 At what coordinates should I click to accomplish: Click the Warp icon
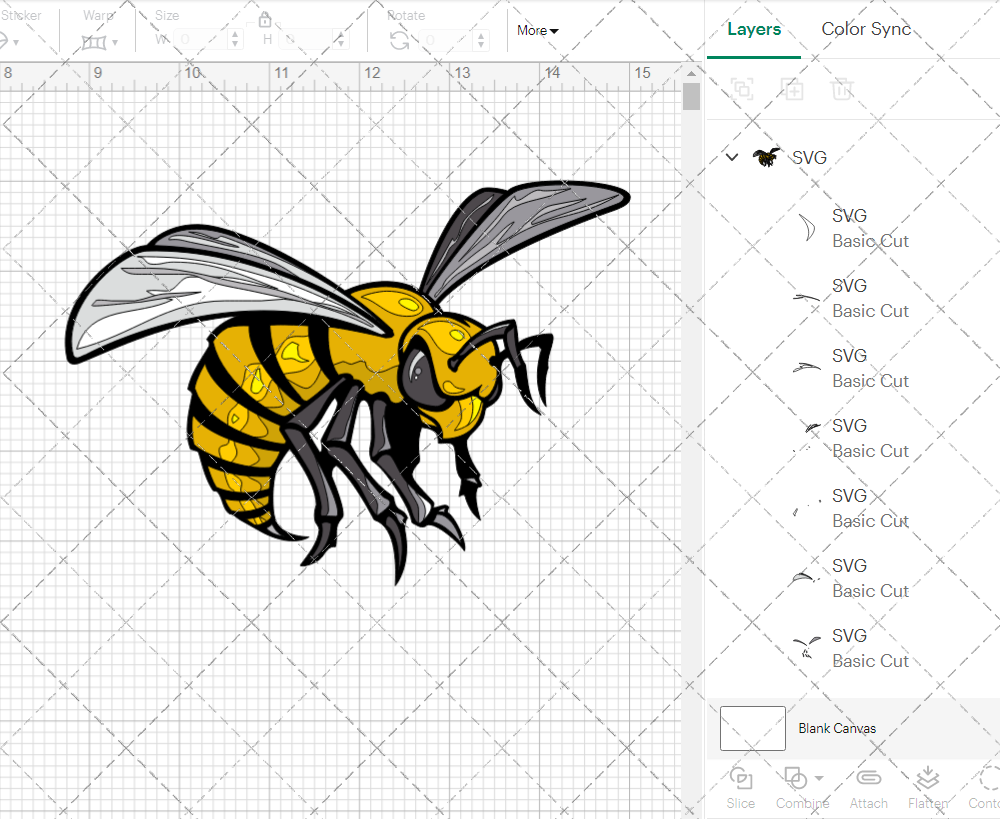94,43
